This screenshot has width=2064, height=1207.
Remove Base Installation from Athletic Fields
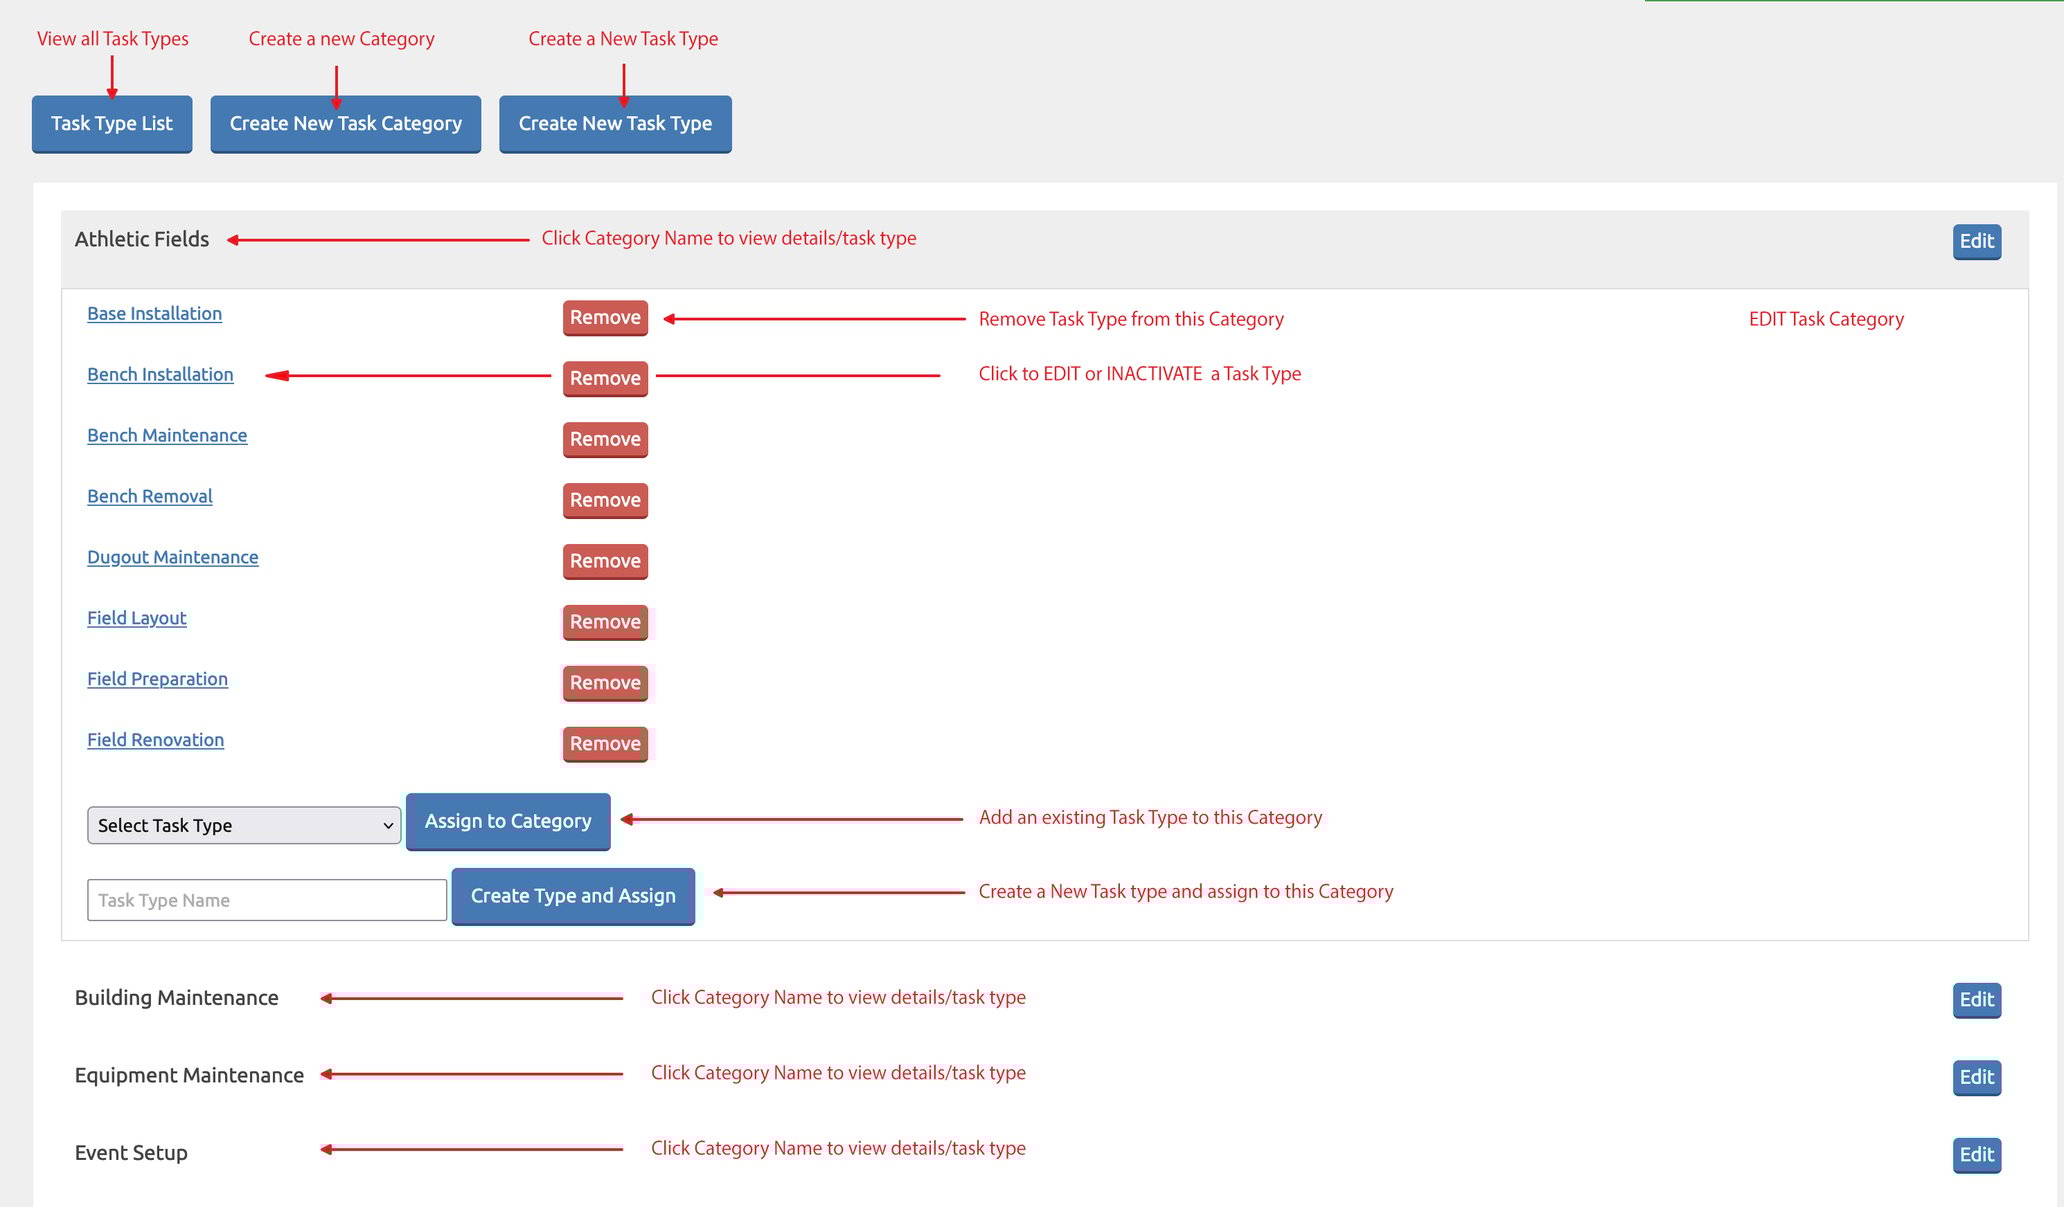pos(604,317)
